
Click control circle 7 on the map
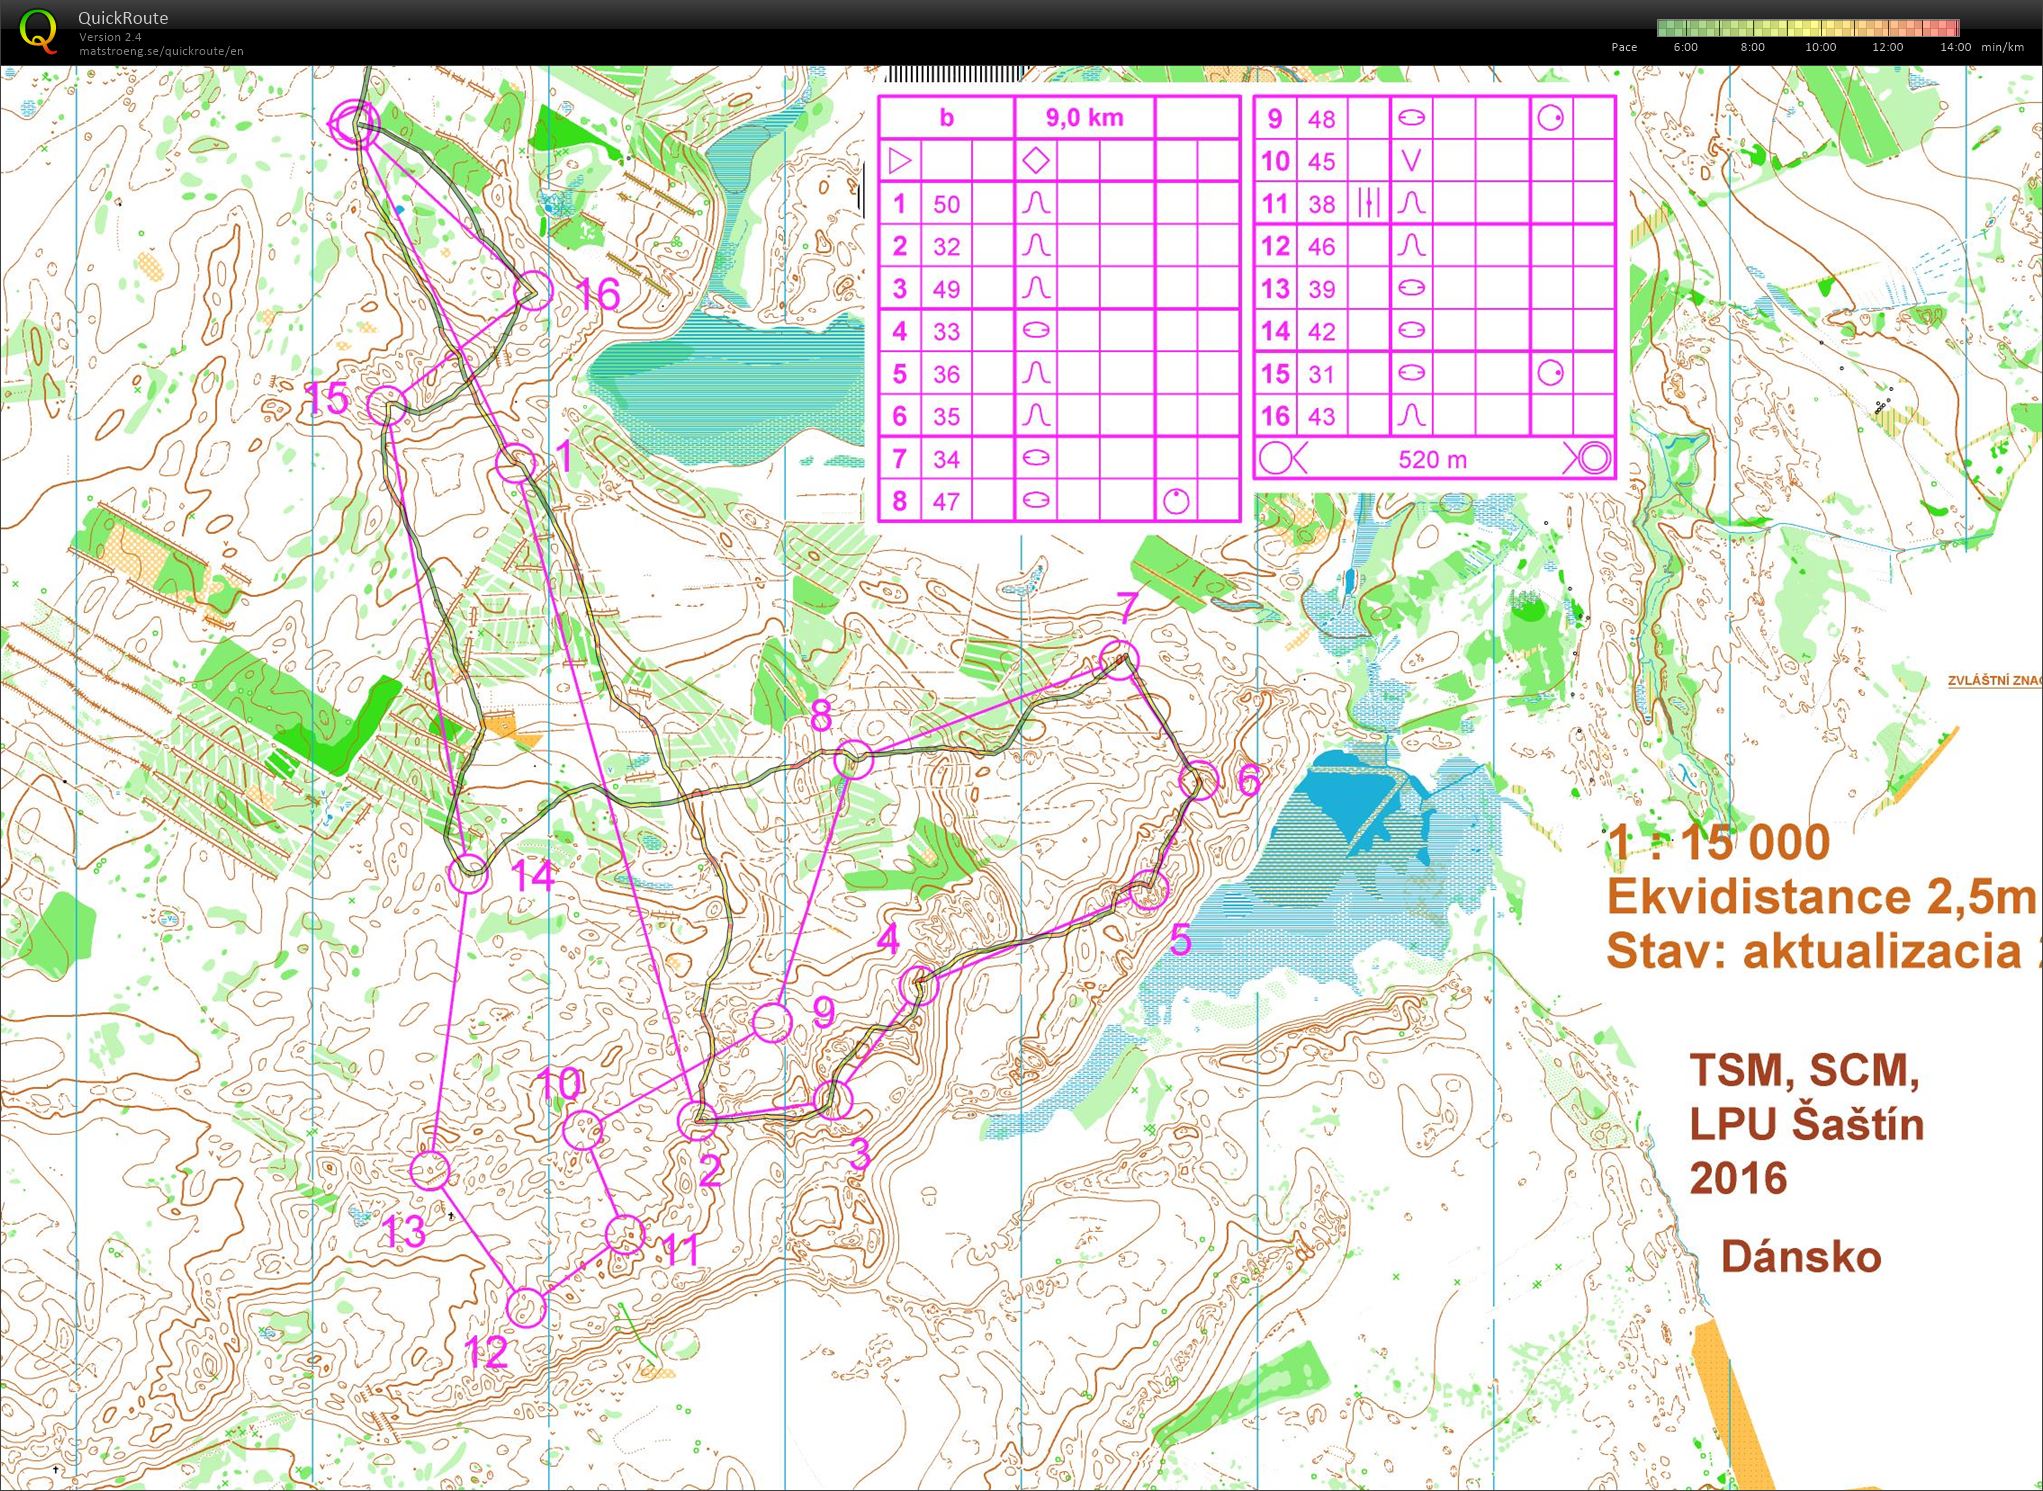pos(1119,660)
